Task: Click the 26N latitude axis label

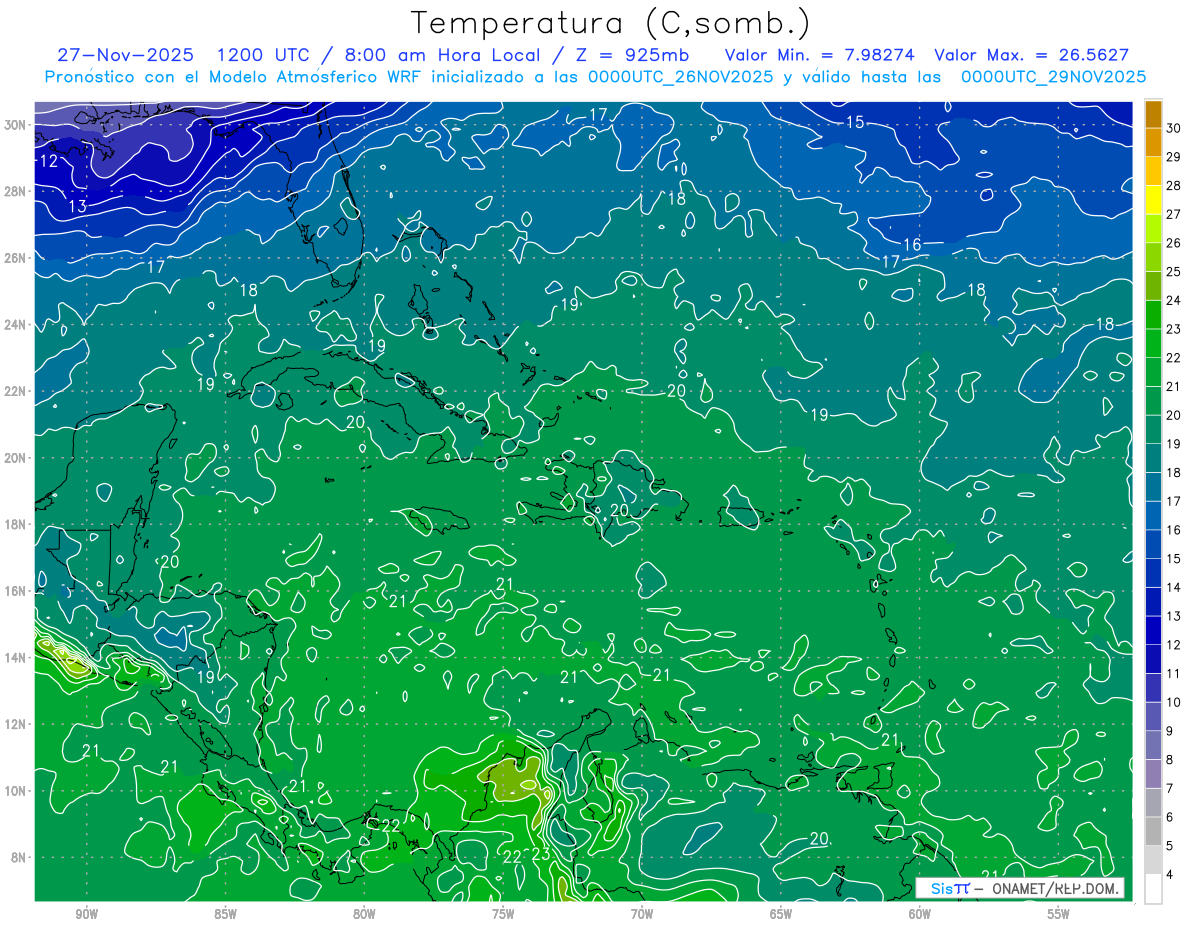Action: click(x=15, y=258)
